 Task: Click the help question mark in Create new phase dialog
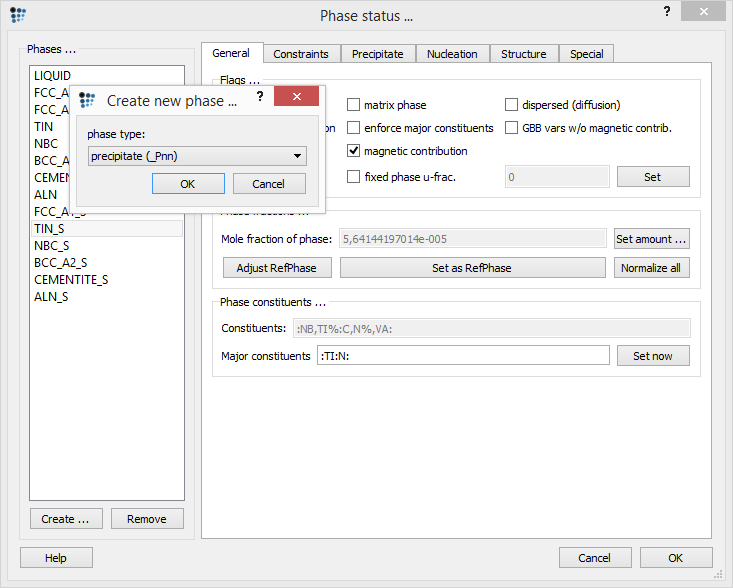click(259, 96)
